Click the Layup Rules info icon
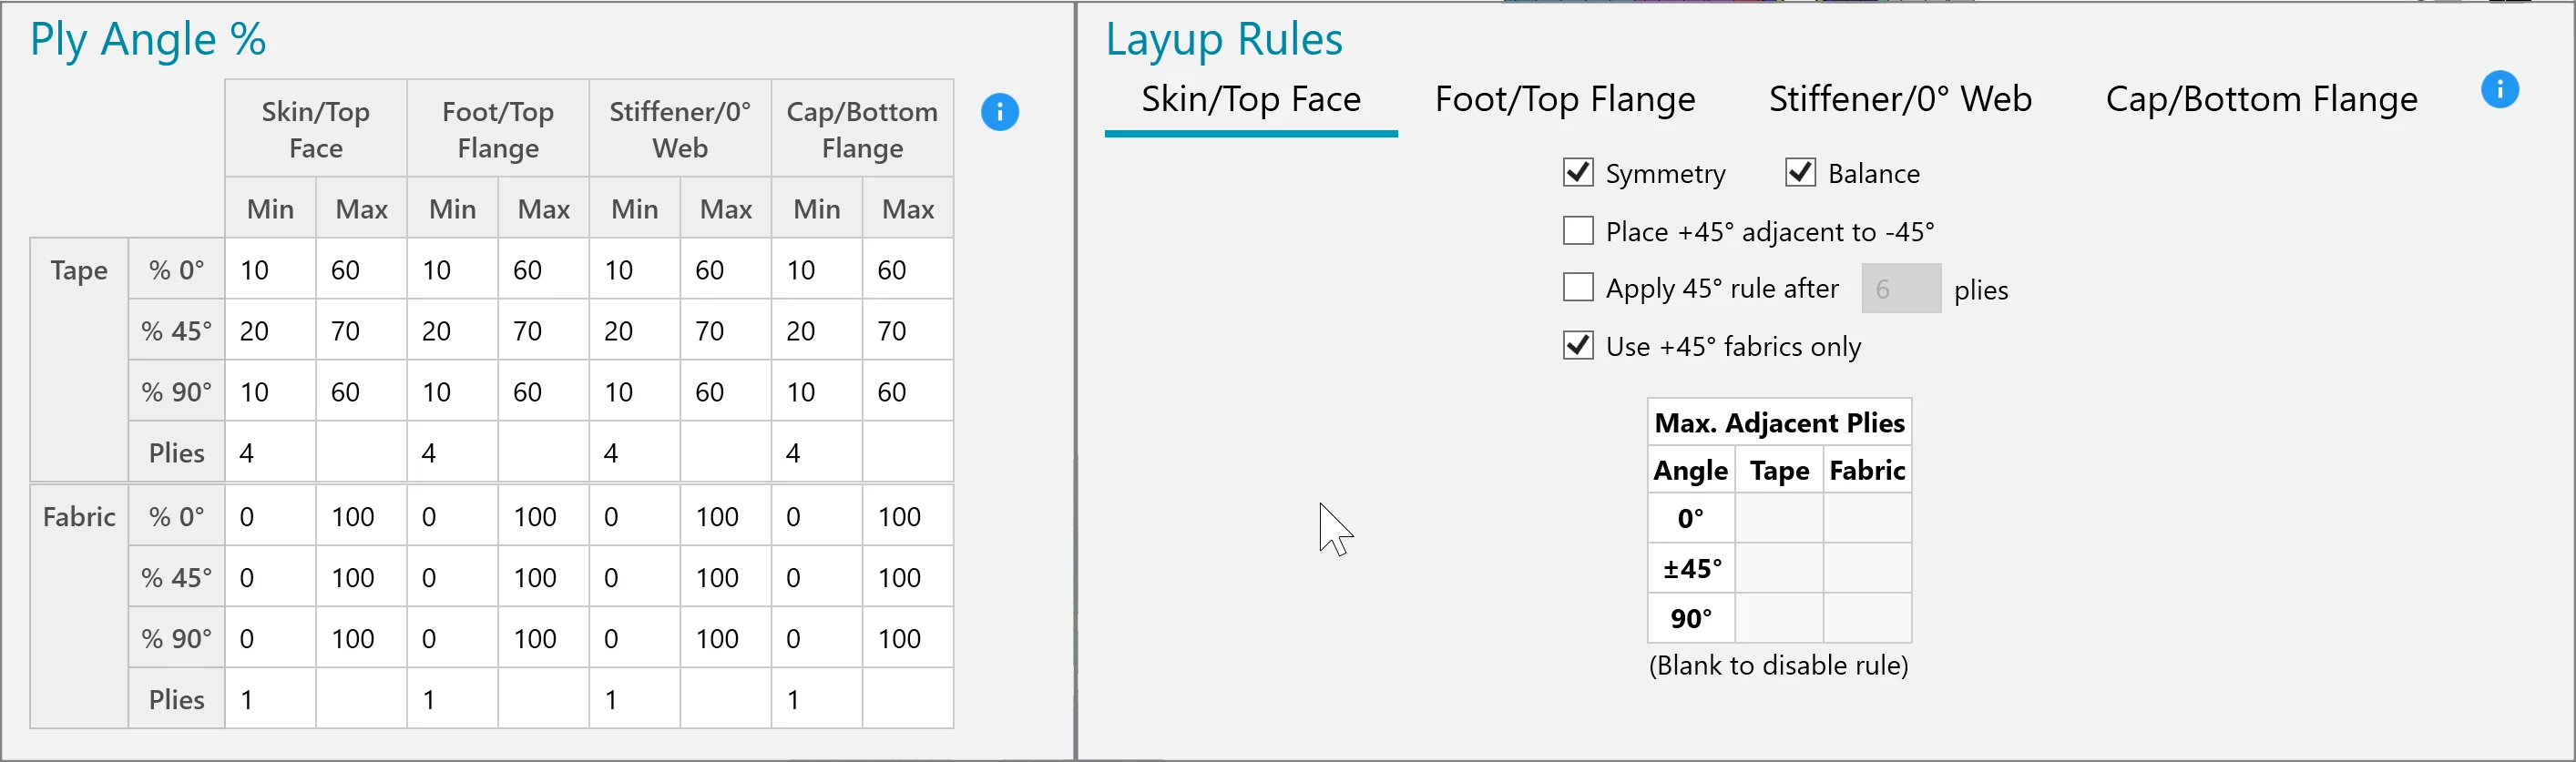 pyautogui.click(x=2499, y=90)
